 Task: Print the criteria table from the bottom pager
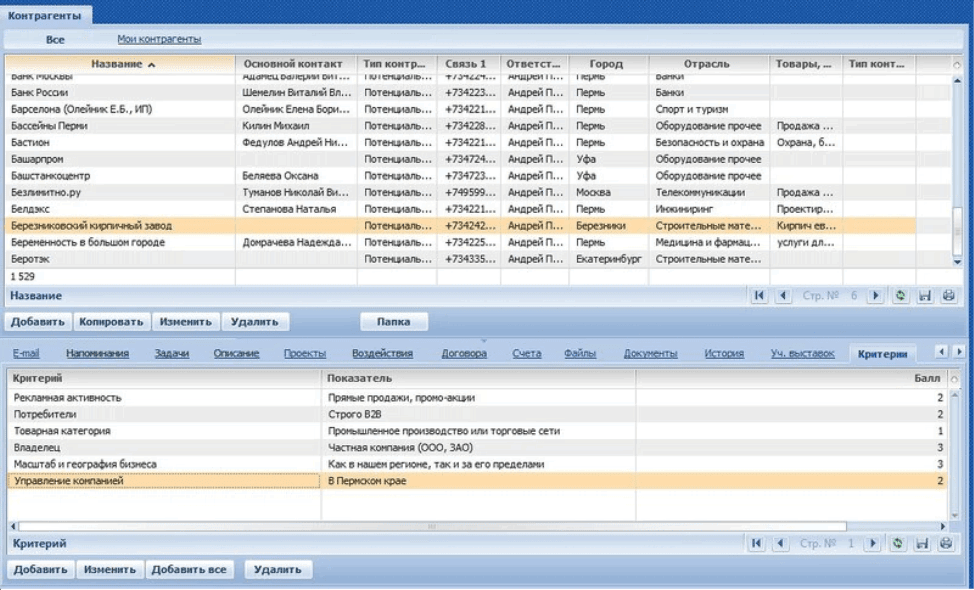pos(946,543)
